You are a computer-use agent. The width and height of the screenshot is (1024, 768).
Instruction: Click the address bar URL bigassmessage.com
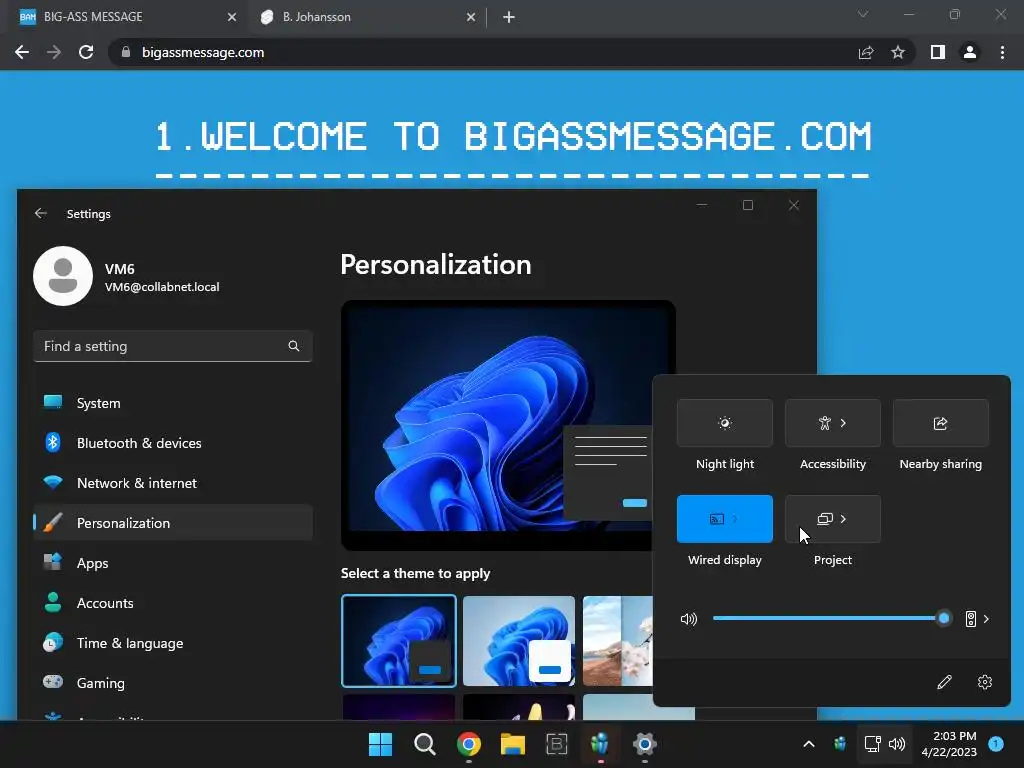[203, 52]
